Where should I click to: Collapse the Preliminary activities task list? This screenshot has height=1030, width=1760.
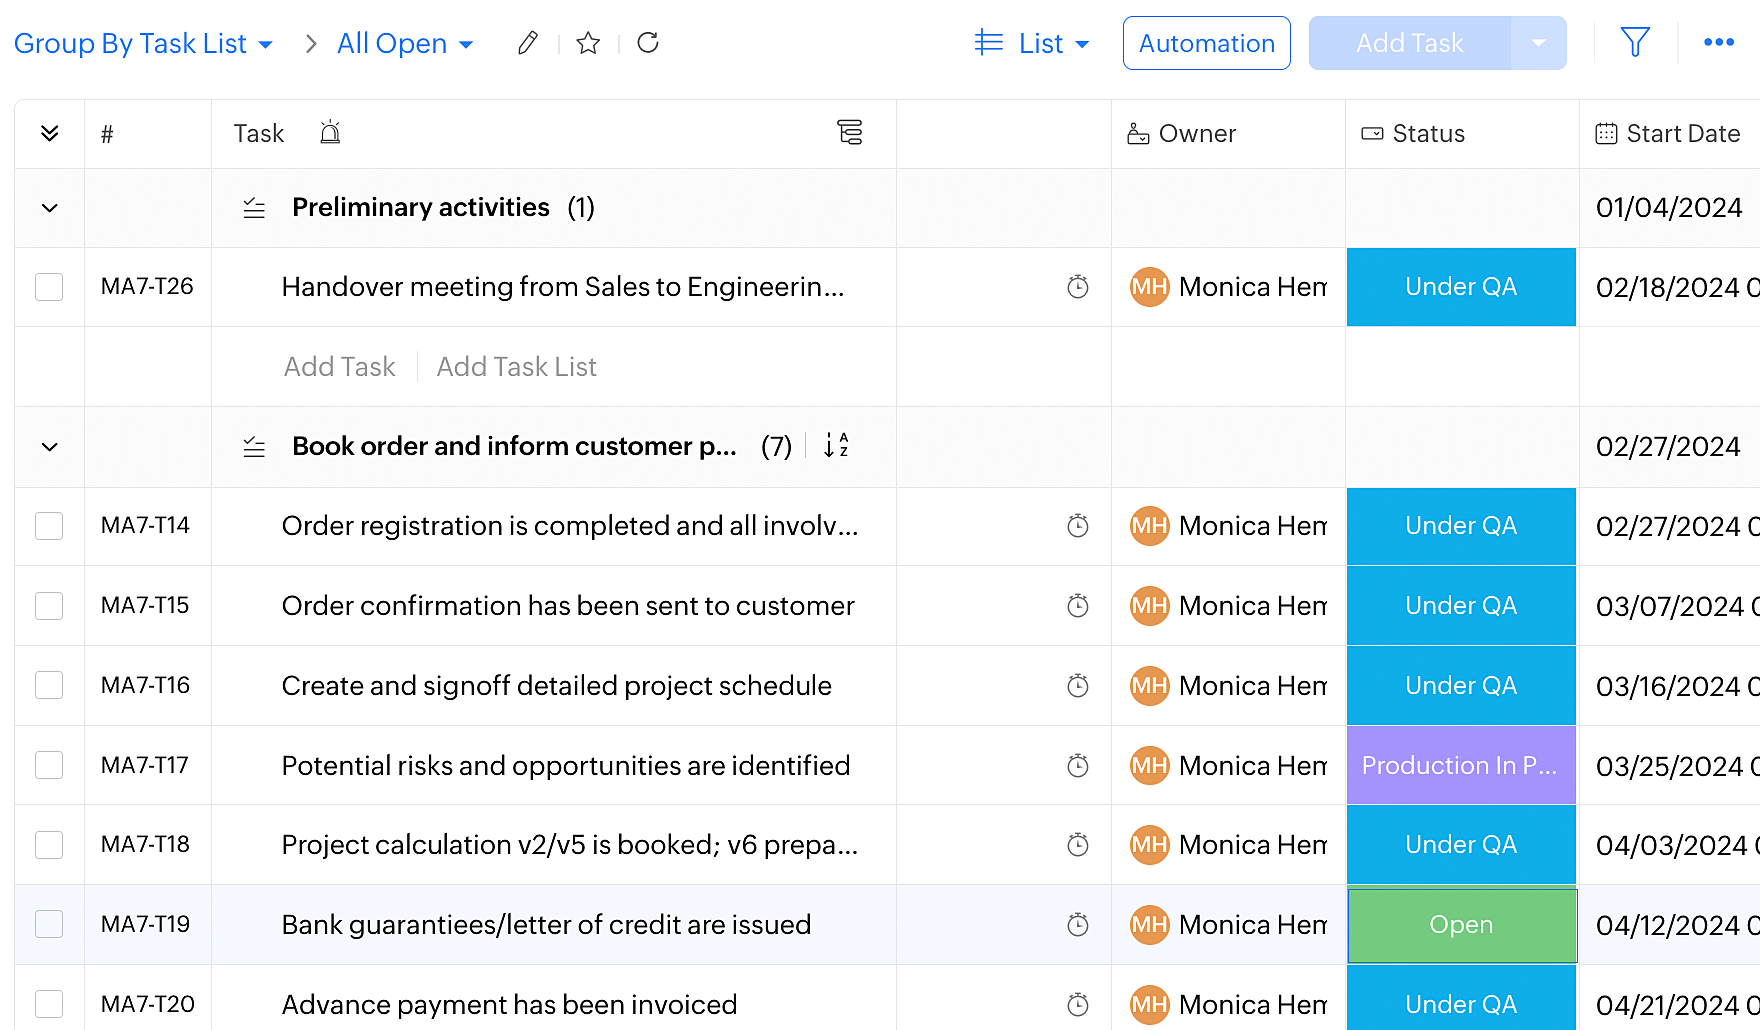(x=49, y=208)
